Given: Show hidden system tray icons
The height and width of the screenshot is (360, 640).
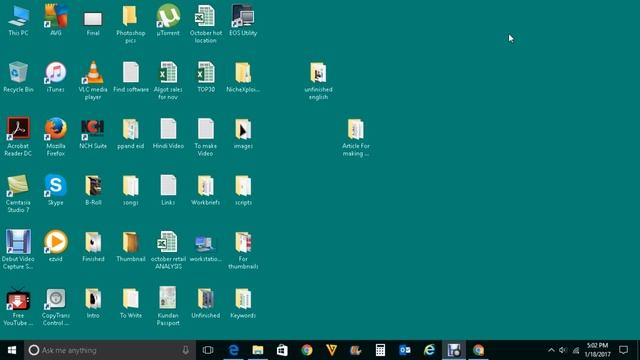Looking at the screenshot, I should tap(551, 350).
